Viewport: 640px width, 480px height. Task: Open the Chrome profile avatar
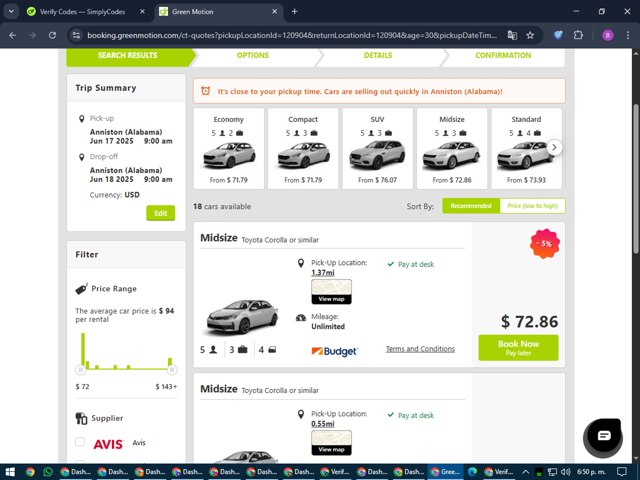[607, 36]
